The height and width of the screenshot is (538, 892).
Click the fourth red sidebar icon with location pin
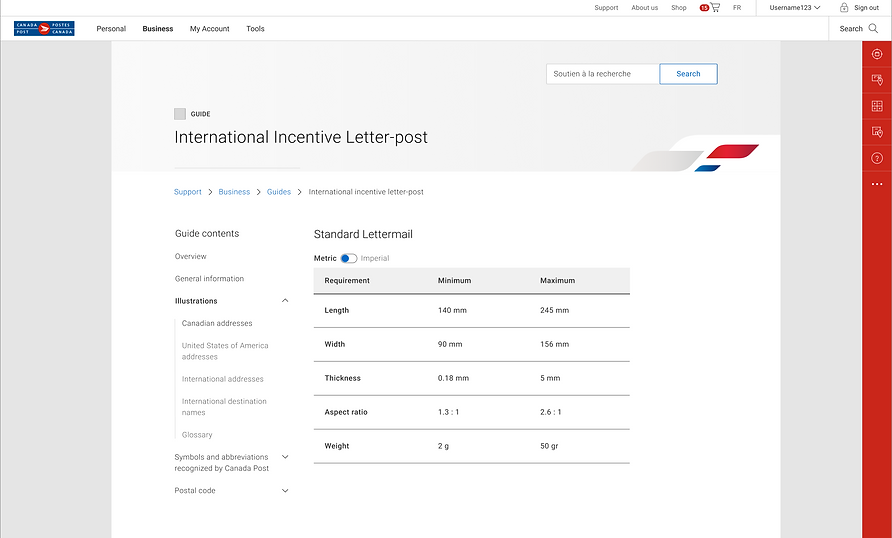(x=877, y=132)
